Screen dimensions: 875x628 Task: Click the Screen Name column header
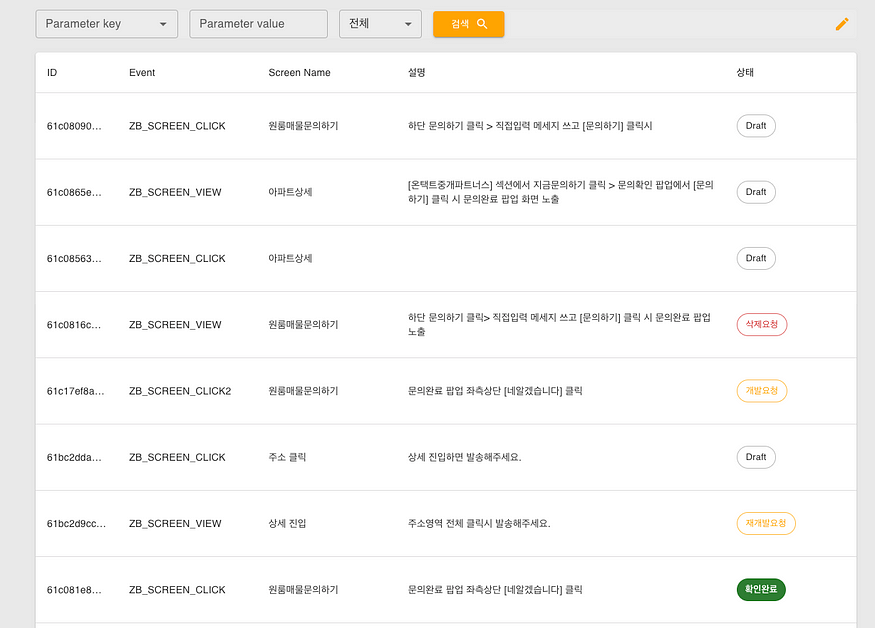click(x=299, y=73)
